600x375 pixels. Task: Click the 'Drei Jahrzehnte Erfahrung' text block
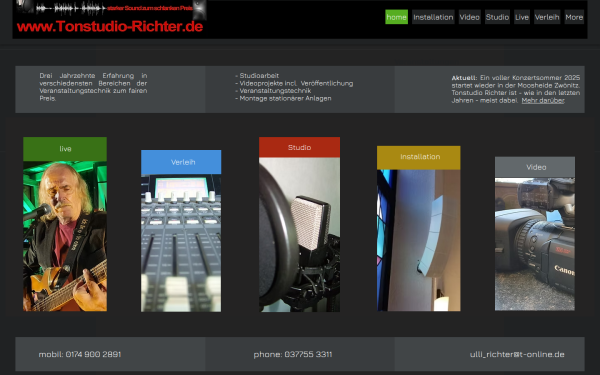[93, 87]
